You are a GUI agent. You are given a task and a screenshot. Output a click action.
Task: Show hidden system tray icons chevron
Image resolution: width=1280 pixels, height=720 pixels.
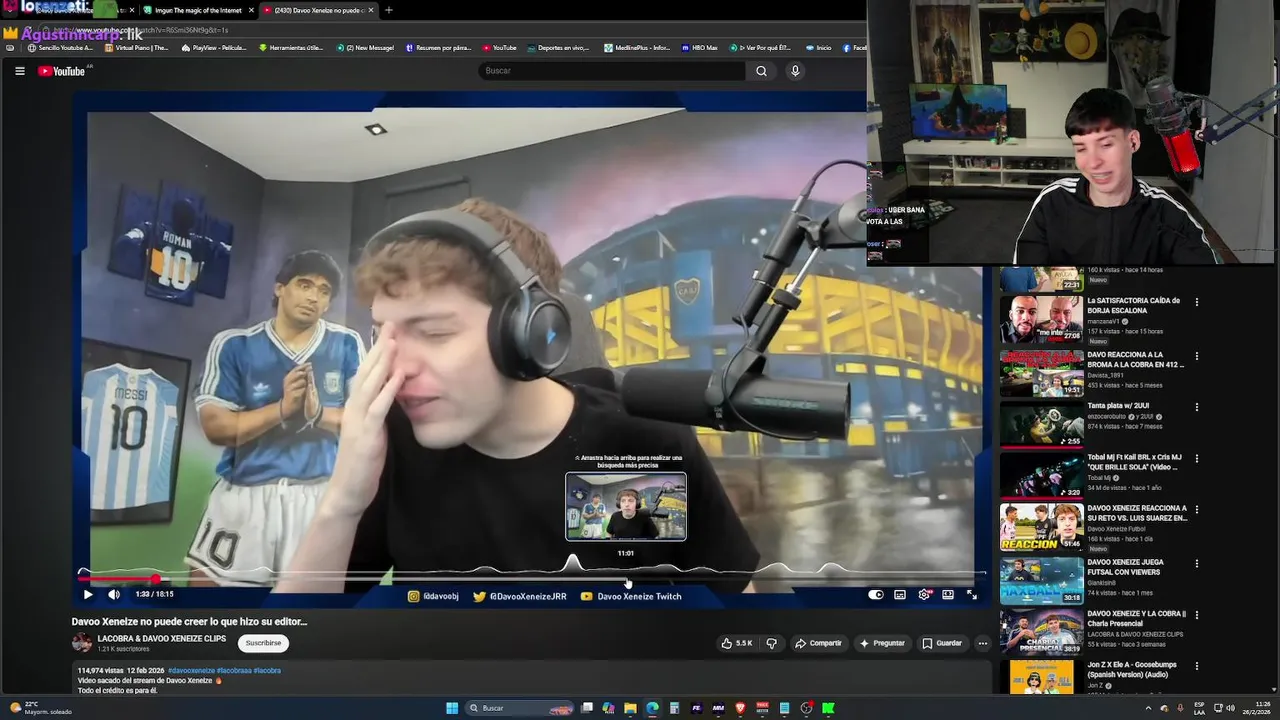(1148, 708)
